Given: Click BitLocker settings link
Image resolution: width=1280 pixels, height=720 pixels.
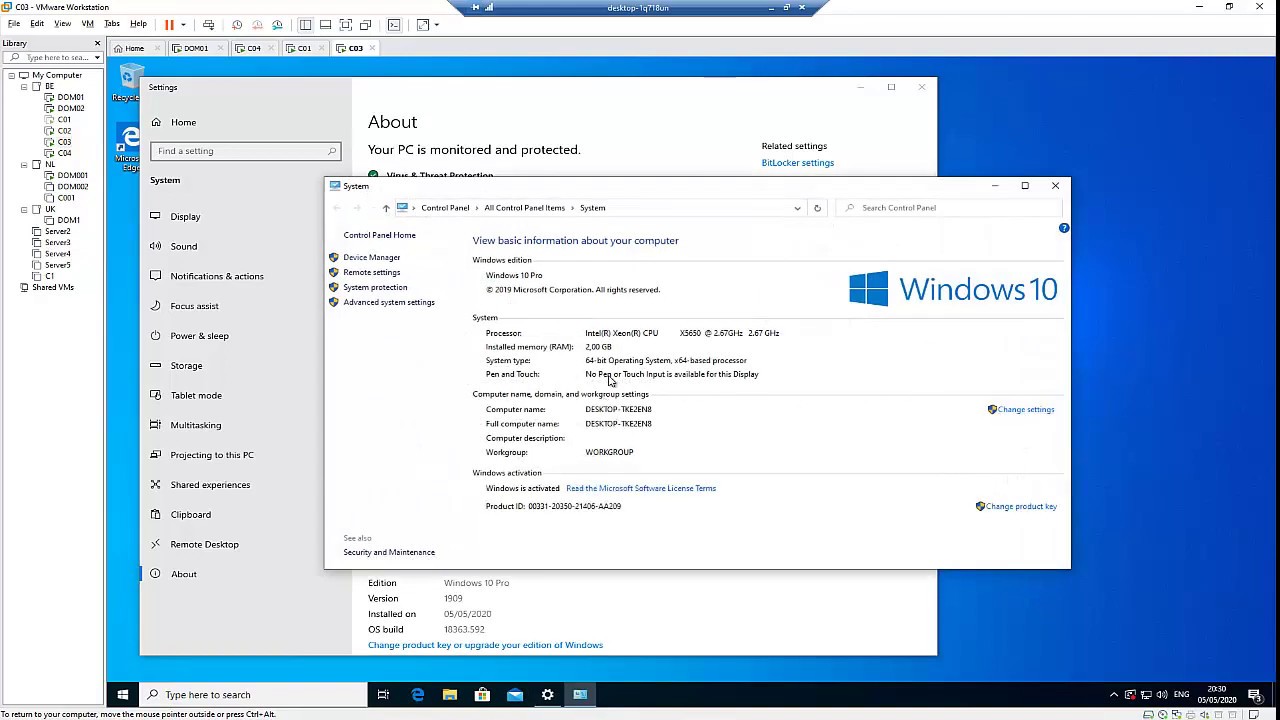Looking at the screenshot, I should 797,163.
